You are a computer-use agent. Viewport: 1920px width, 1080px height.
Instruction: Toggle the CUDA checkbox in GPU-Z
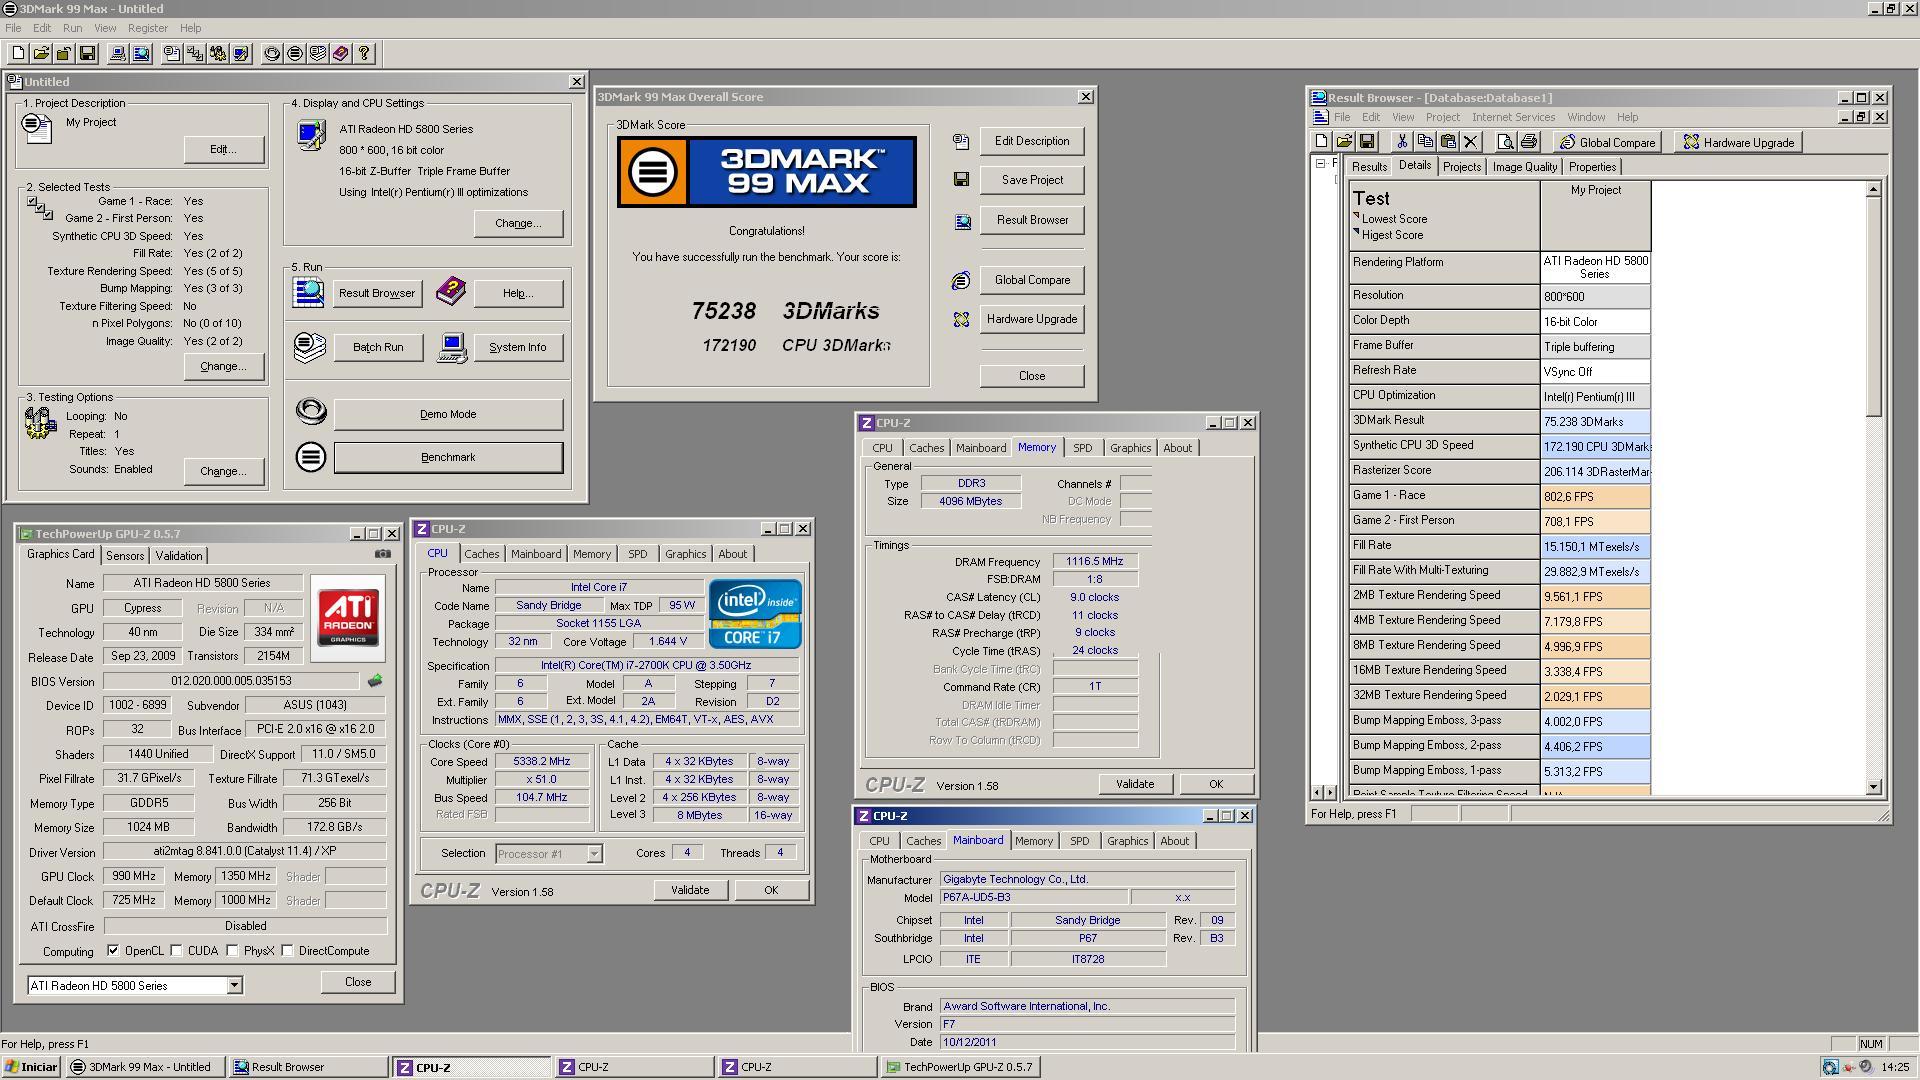click(177, 951)
